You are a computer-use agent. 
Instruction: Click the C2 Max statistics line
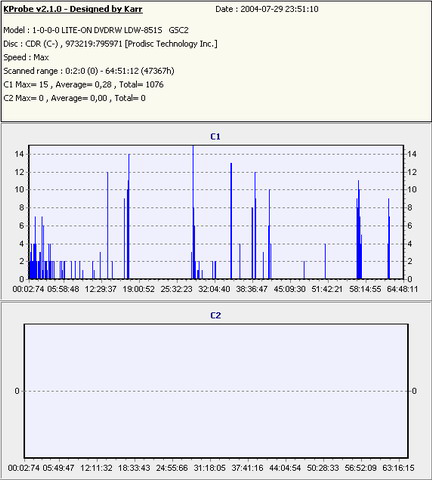(74, 98)
